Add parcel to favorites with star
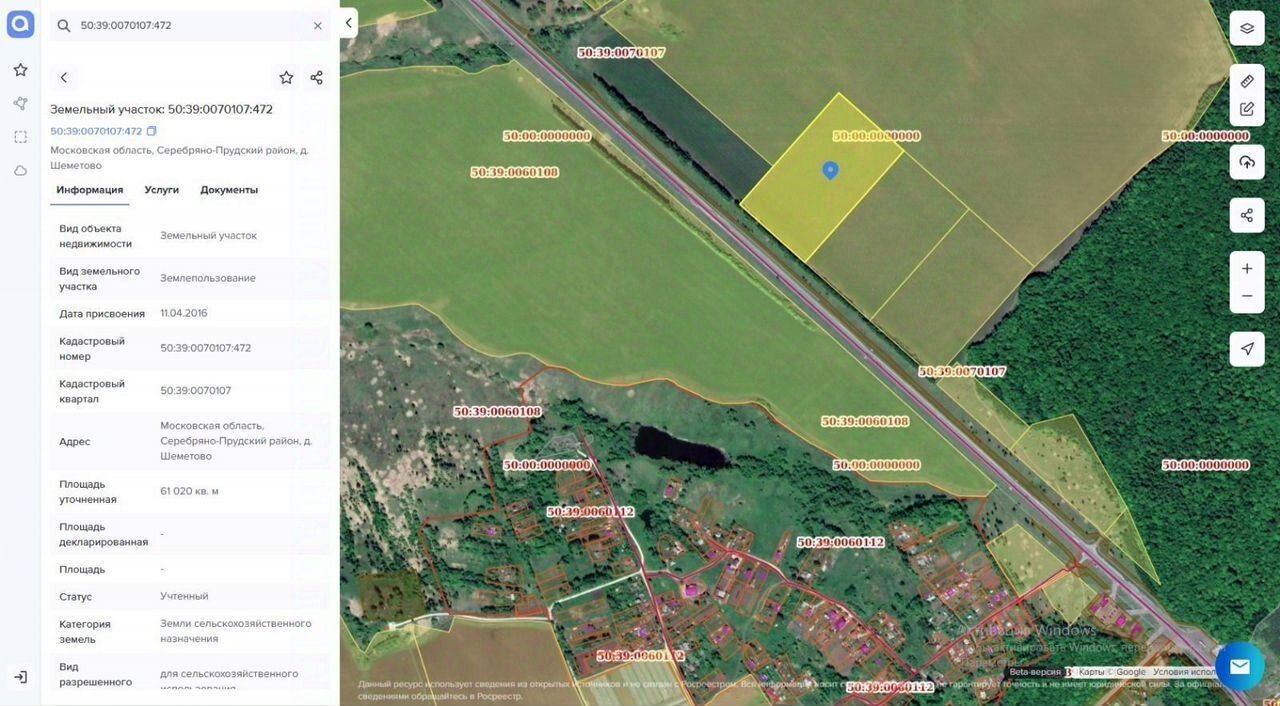This screenshot has height=706, width=1280. point(286,77)
